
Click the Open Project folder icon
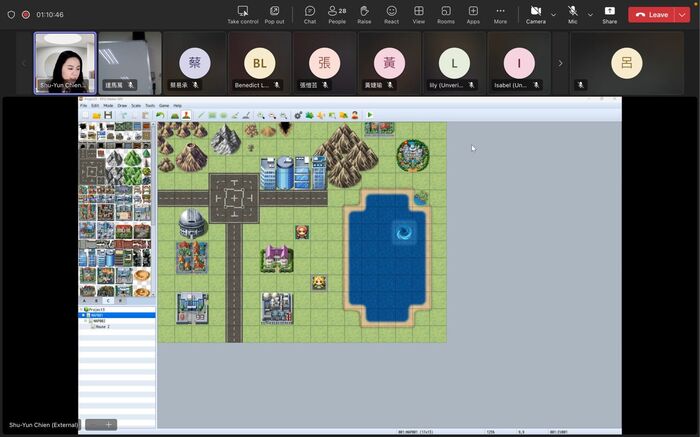pyautogui.click(x=96, y=115)
